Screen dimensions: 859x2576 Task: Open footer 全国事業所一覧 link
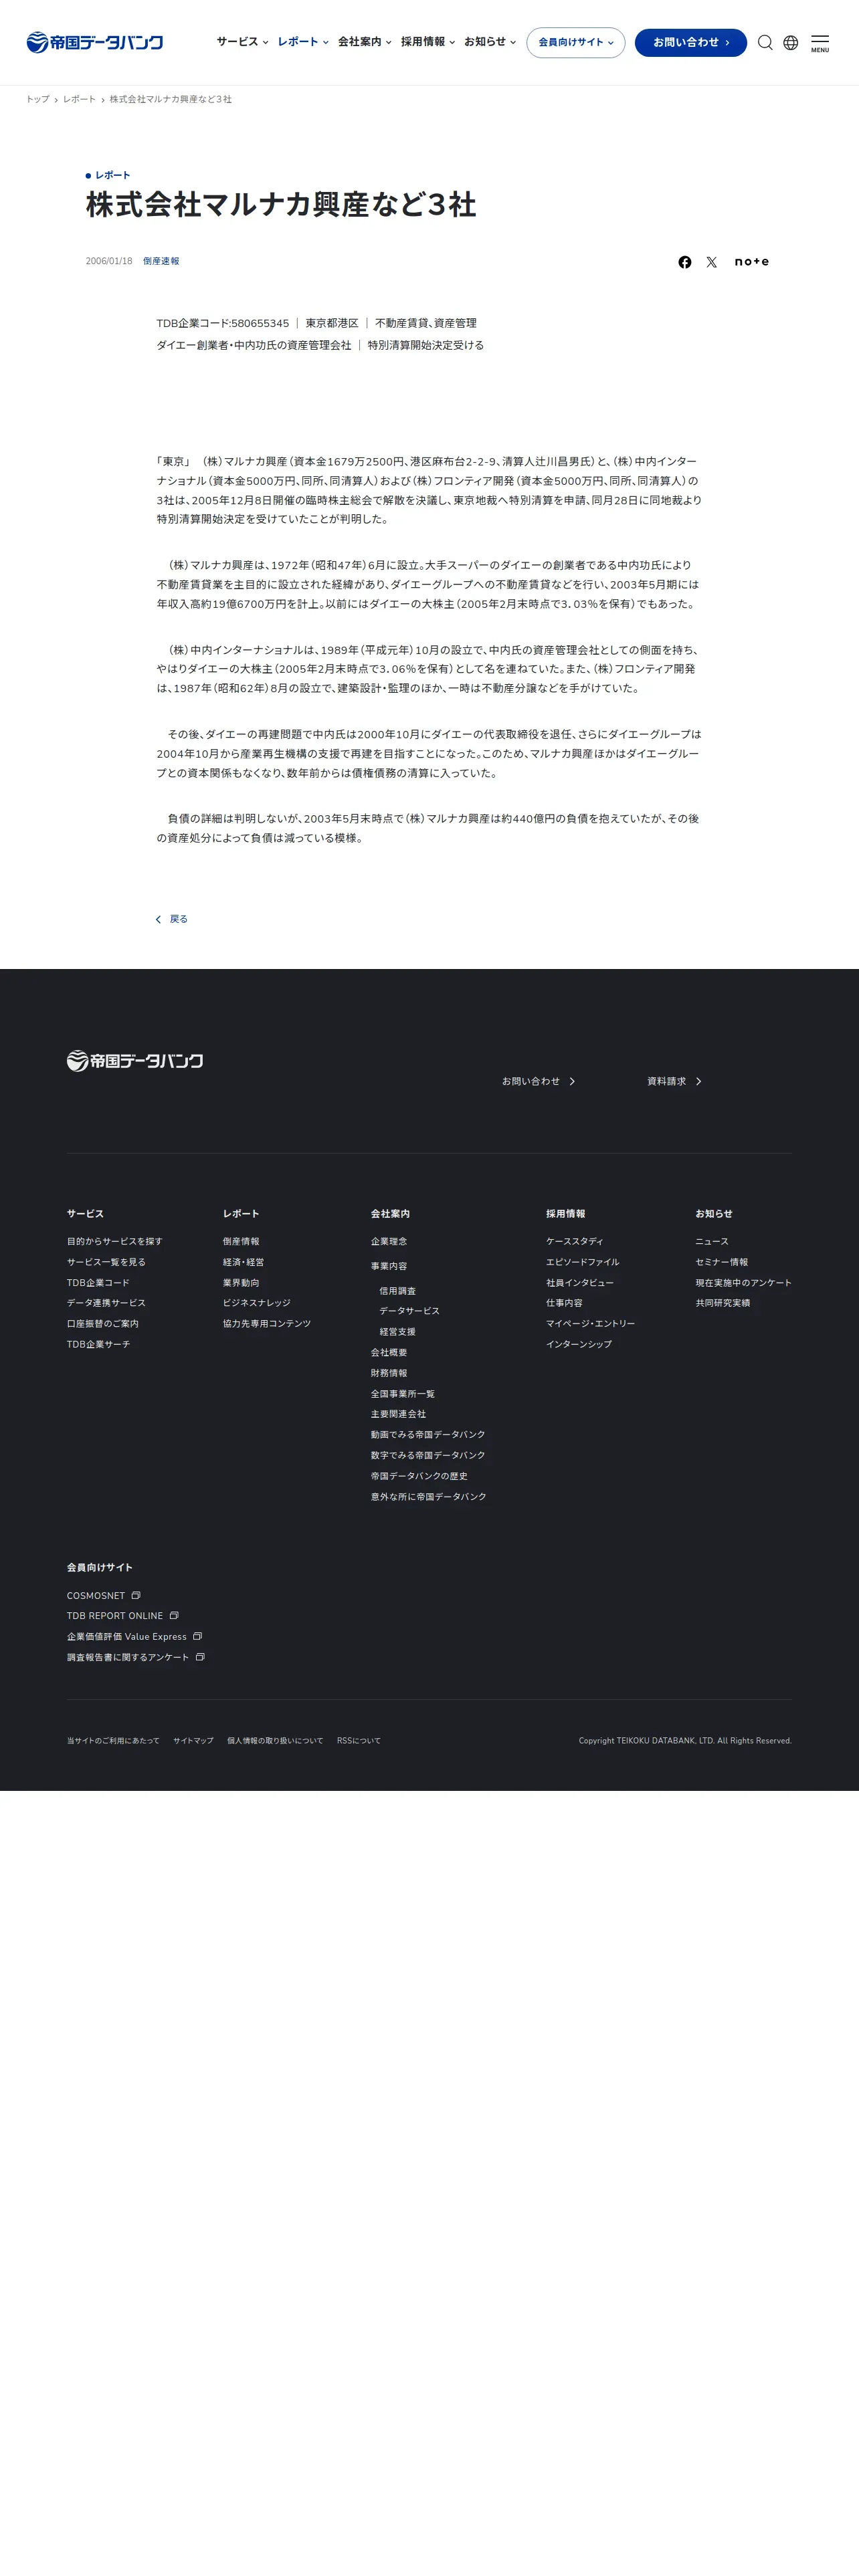click(403, 1393)
